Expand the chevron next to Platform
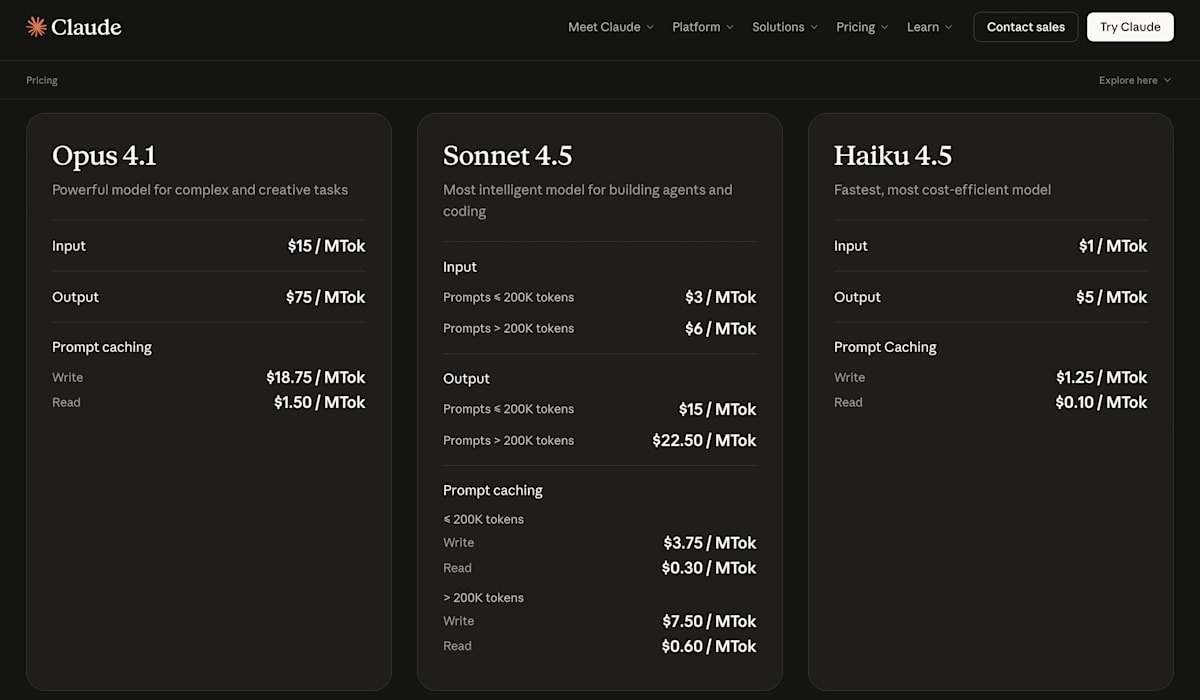This screenshot has height=700, width=1200. pos(730,27)
